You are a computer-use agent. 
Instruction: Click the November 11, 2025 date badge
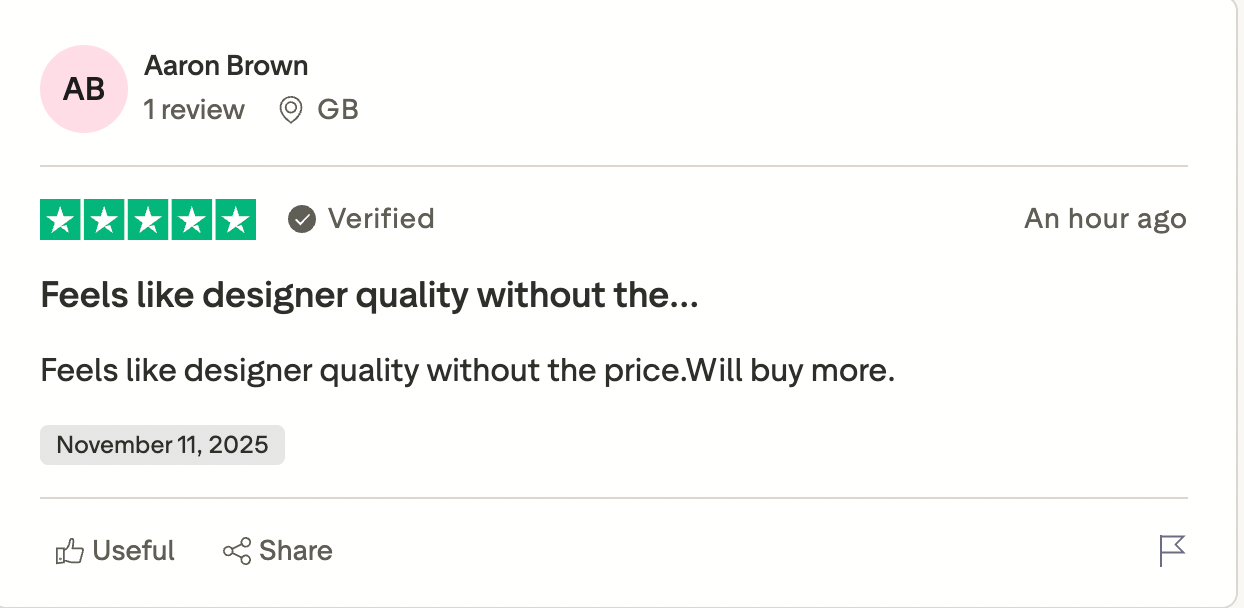[x=162, y=445]
